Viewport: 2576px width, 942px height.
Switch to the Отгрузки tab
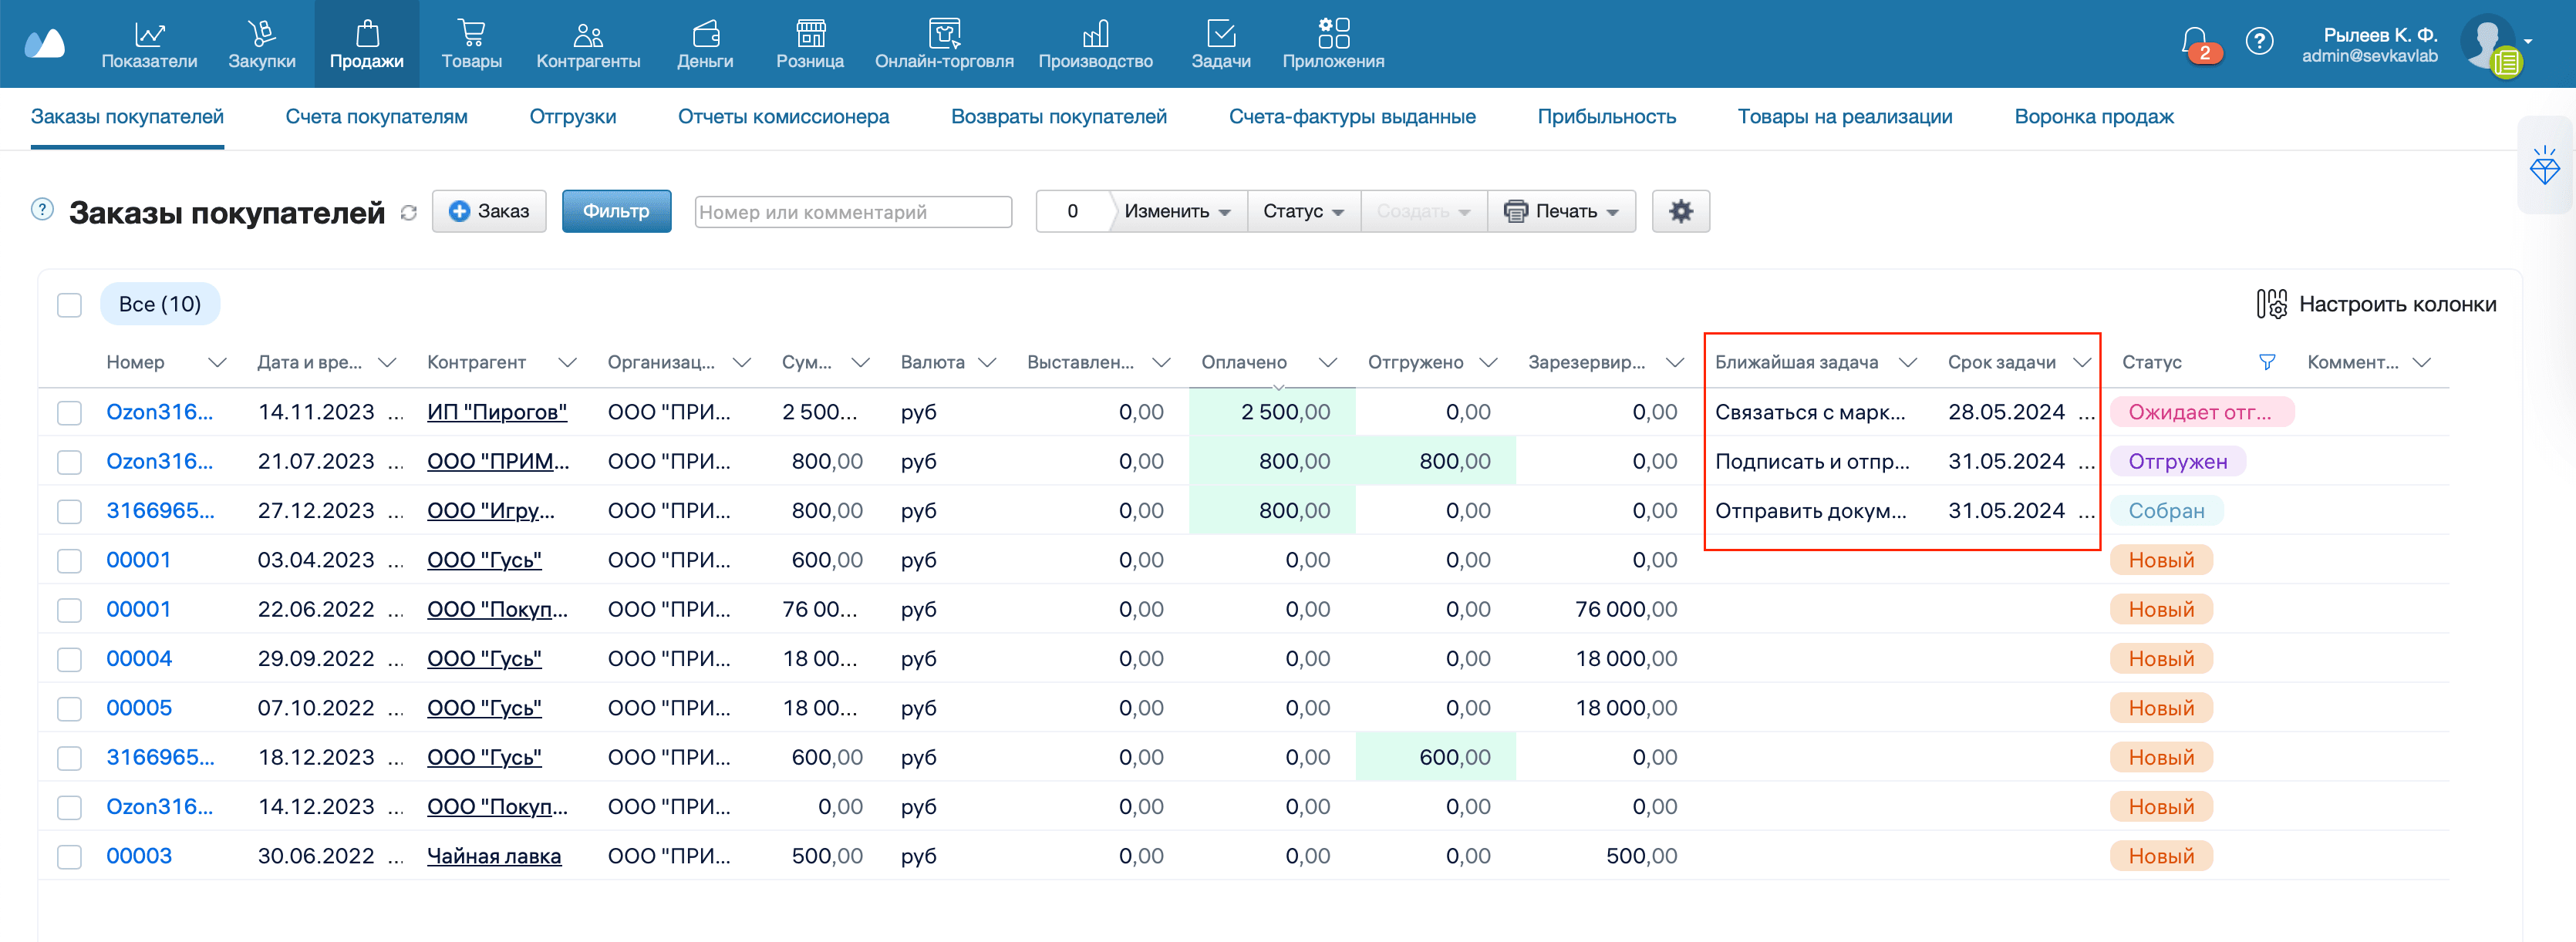click(x=572, y=117)
